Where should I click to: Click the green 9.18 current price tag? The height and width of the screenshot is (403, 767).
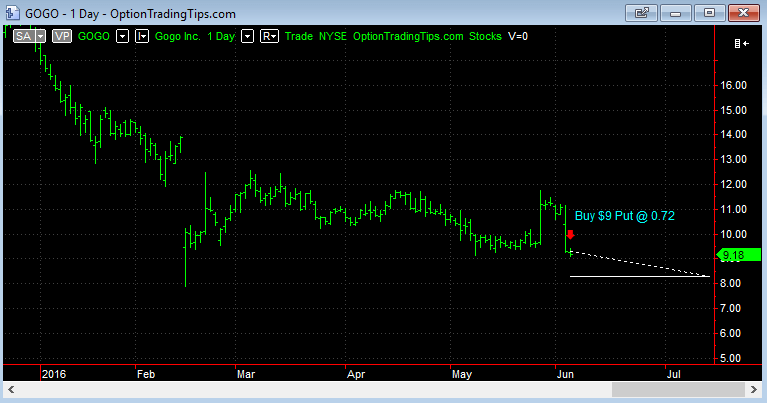739,255
